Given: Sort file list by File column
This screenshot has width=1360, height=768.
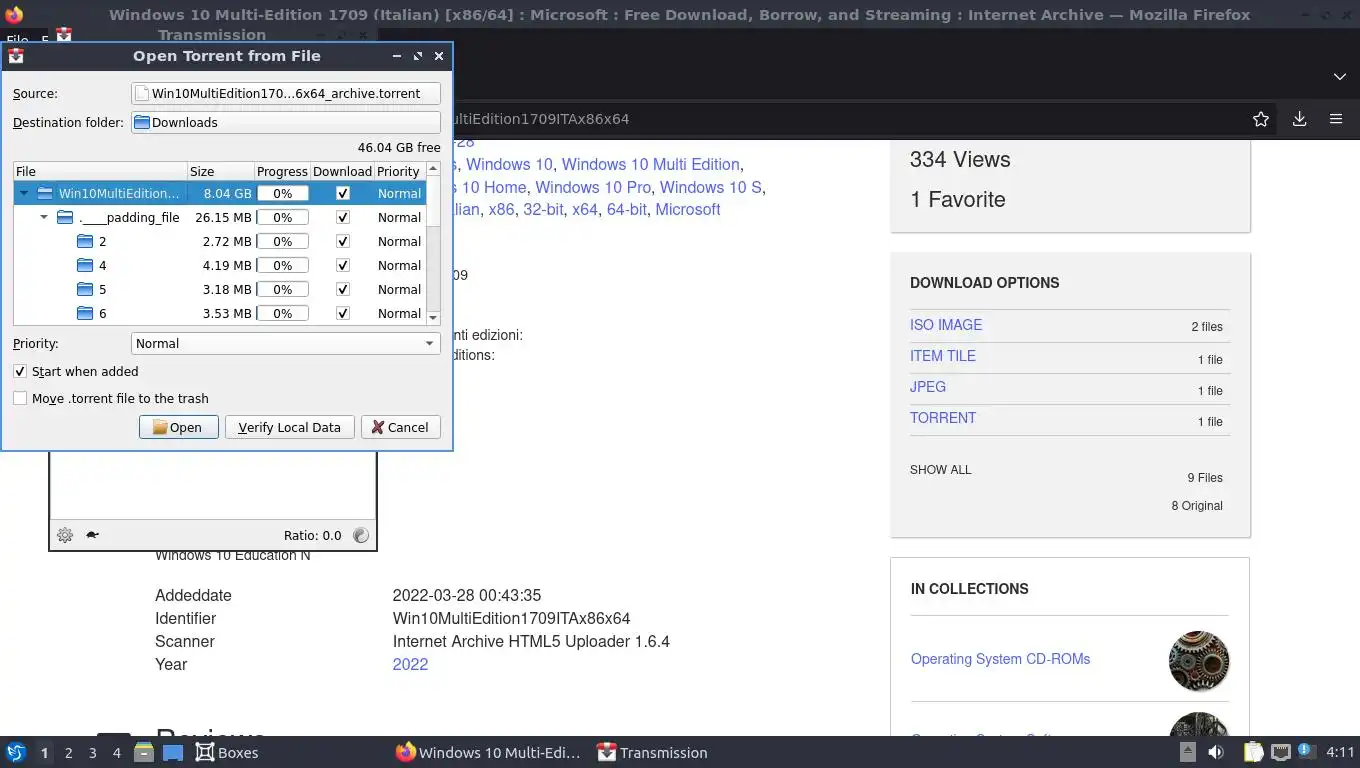Looking at the screenshot, I should [100, 171].
